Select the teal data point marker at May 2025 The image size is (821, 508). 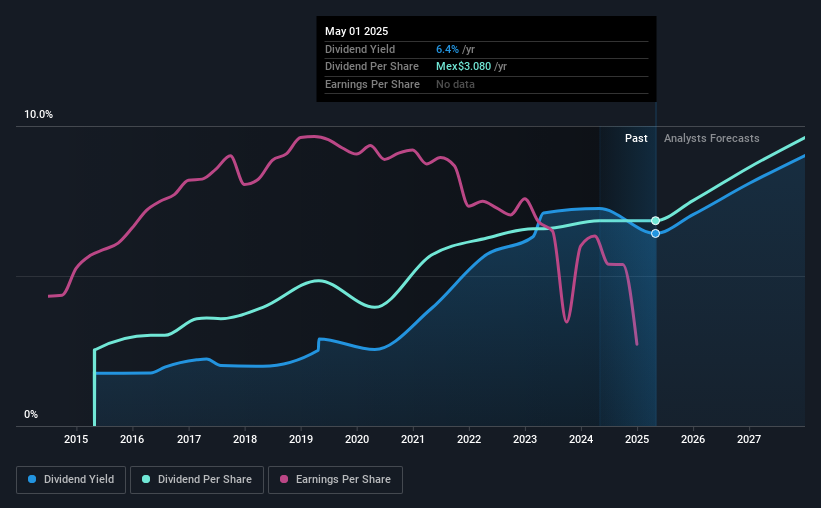[656, 221]
